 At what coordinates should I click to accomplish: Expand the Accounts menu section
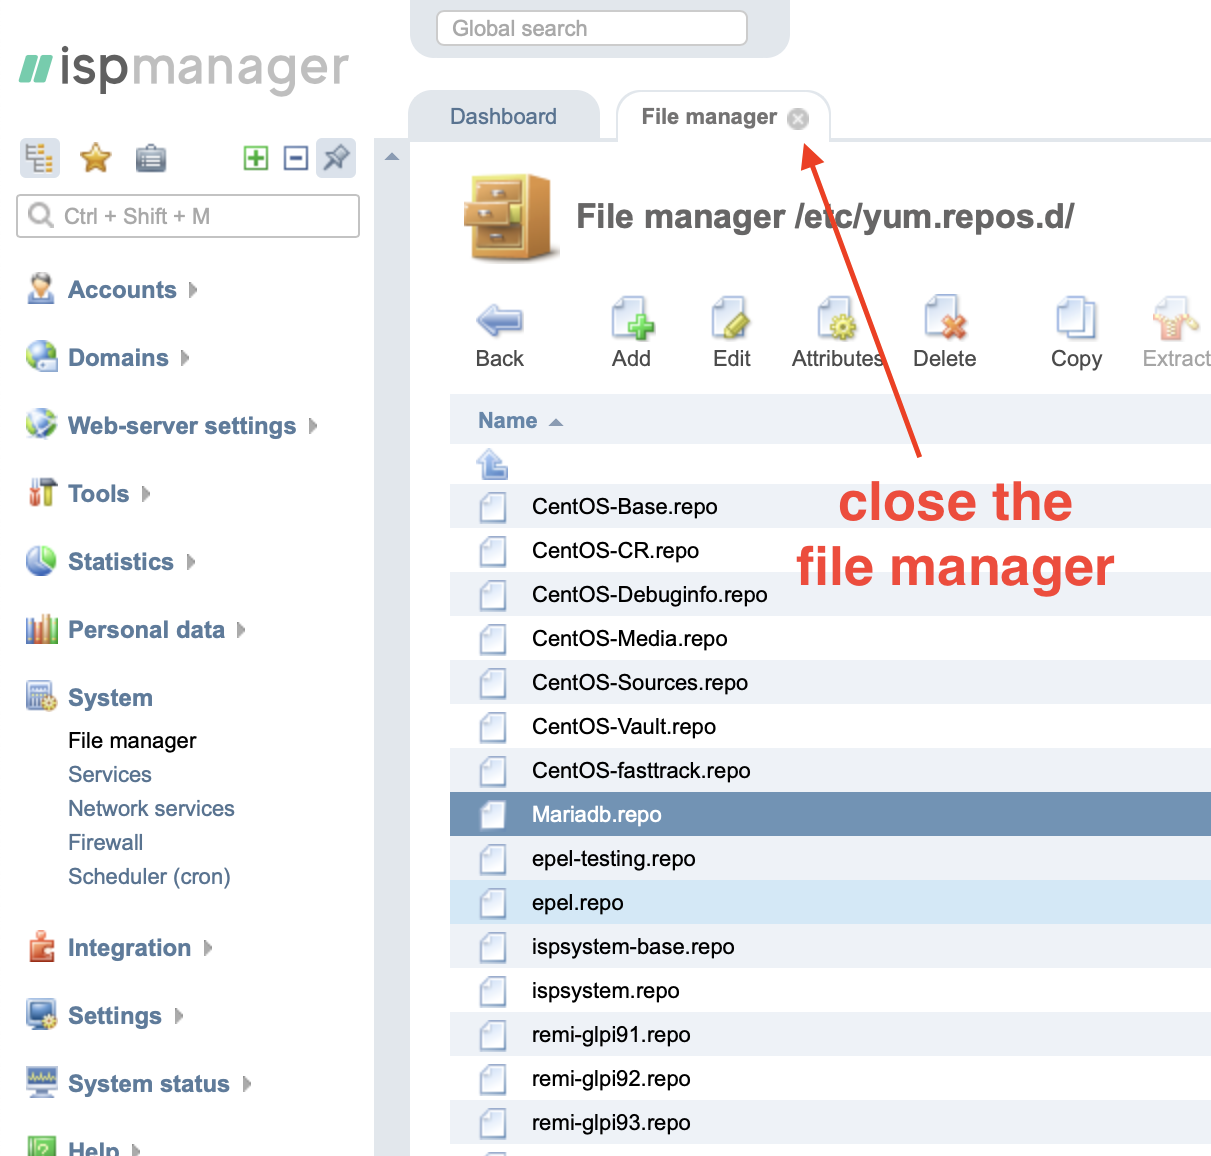pyautogui.click(x=193, y=290)
